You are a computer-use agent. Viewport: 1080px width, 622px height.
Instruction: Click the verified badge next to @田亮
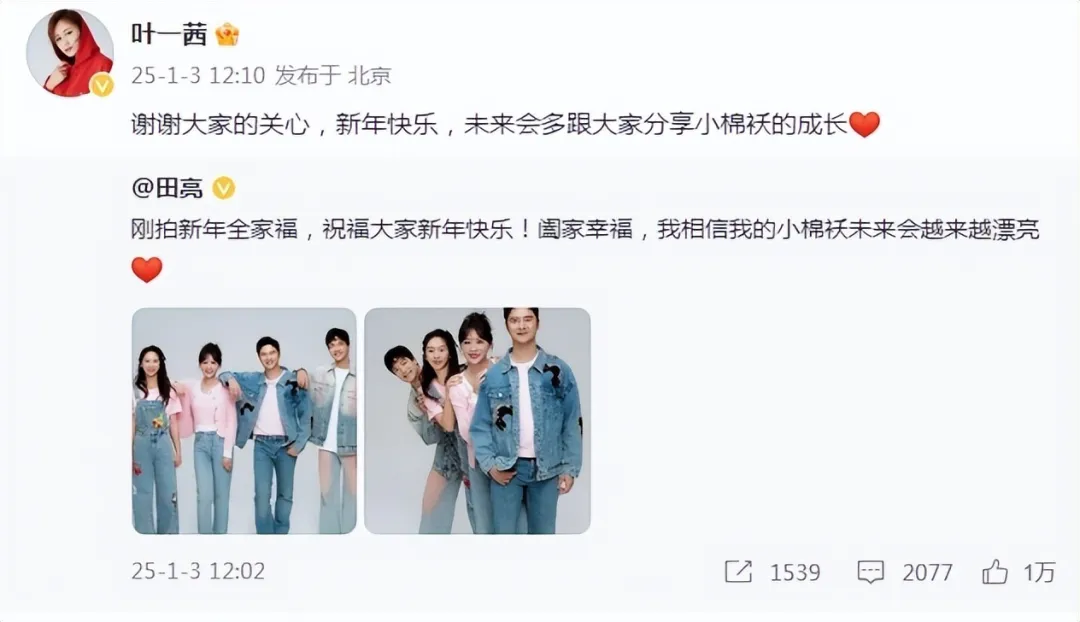click(223, 188)
